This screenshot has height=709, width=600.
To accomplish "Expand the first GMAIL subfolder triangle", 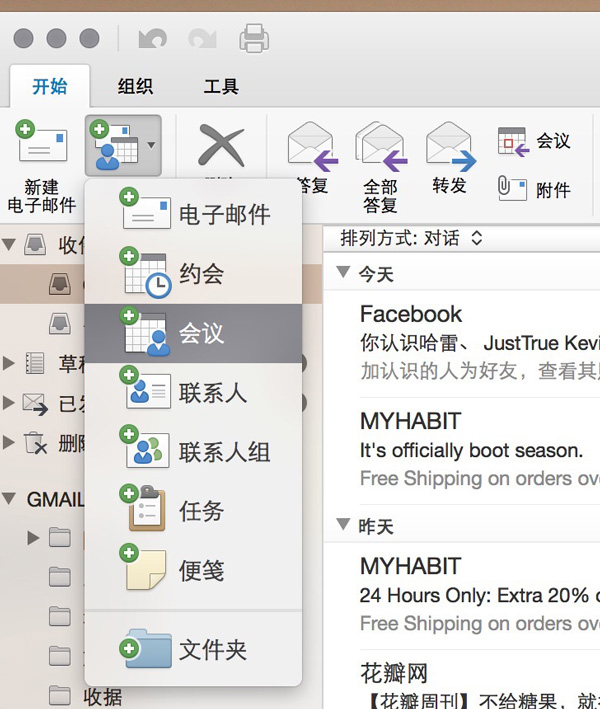I will (x=33, y=538).
